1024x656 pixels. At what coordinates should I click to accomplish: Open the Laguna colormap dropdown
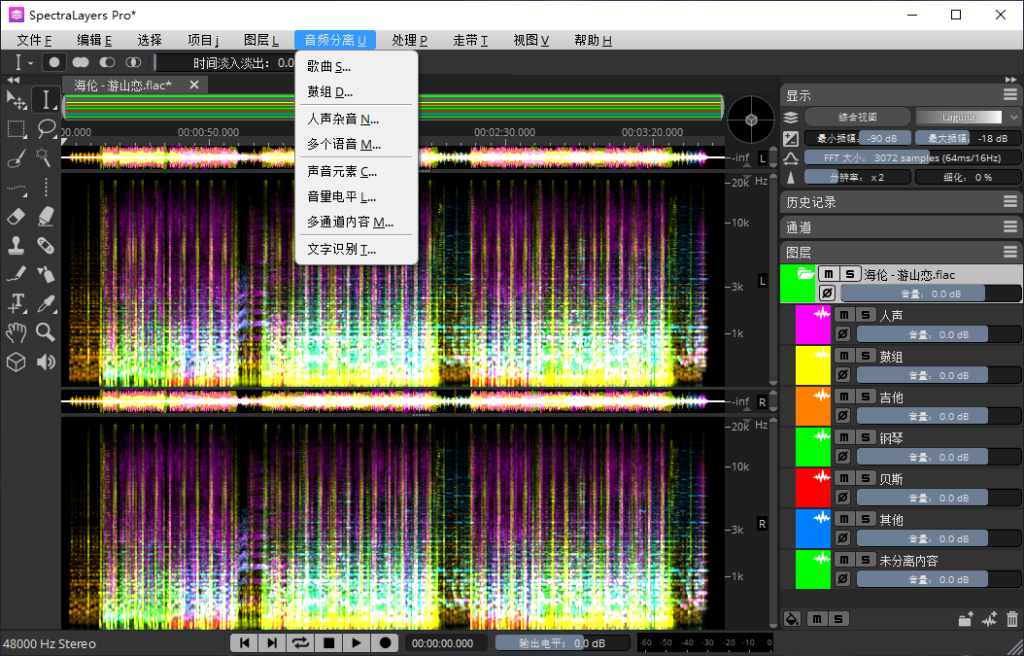click(x=968, y=118)
